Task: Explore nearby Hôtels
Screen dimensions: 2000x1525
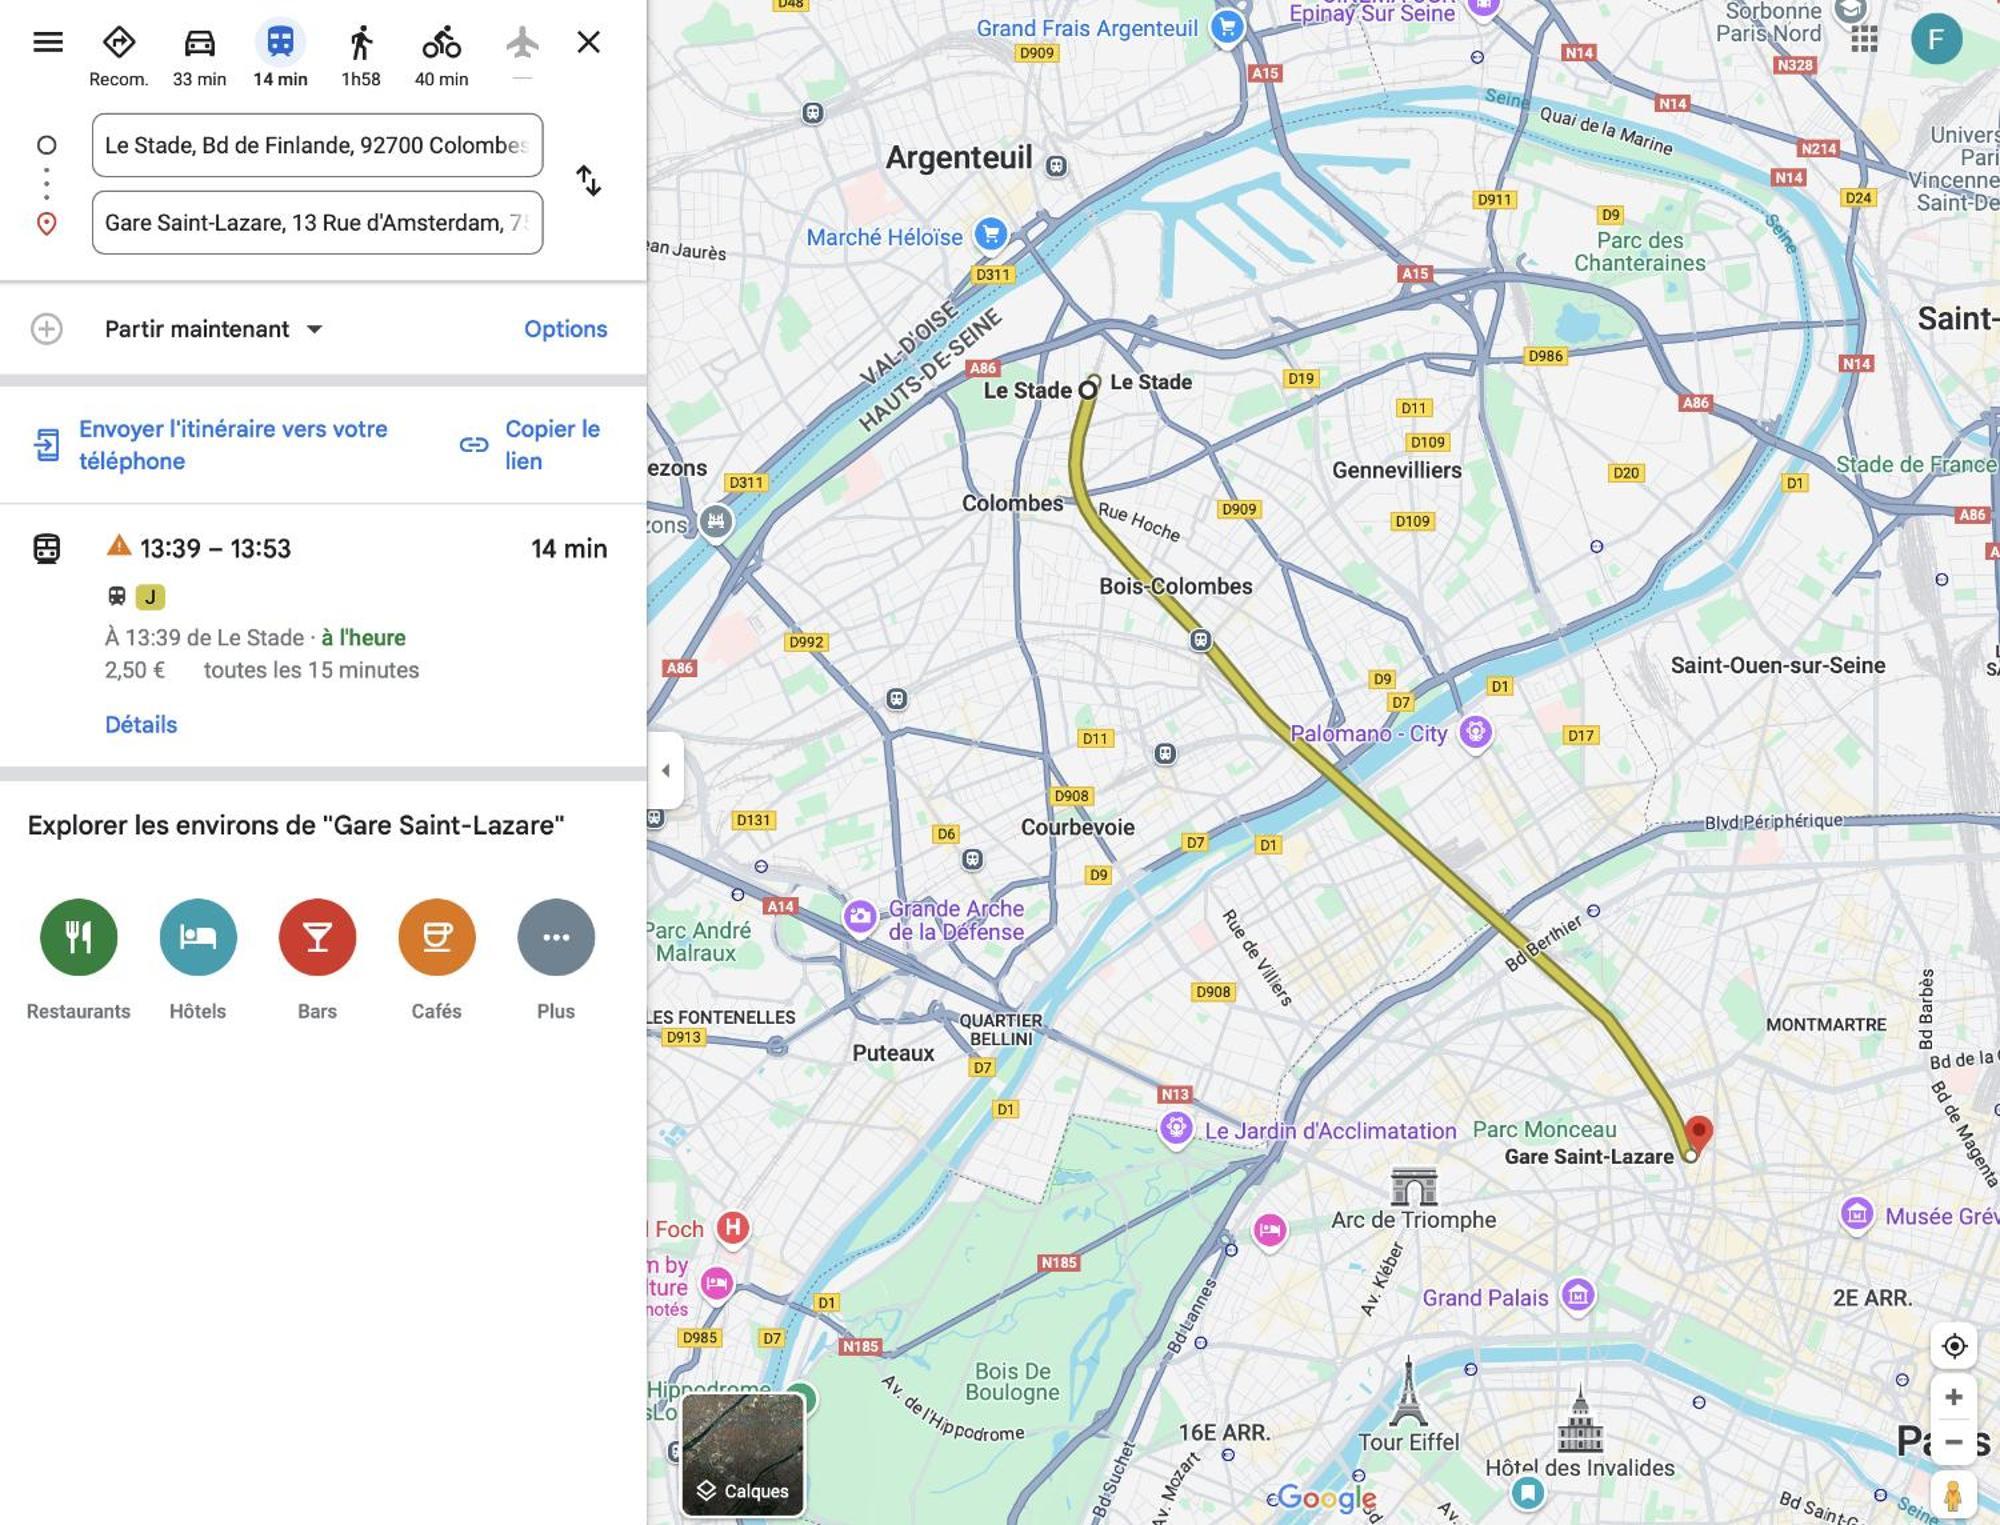Action: click(x=198, y=959)
